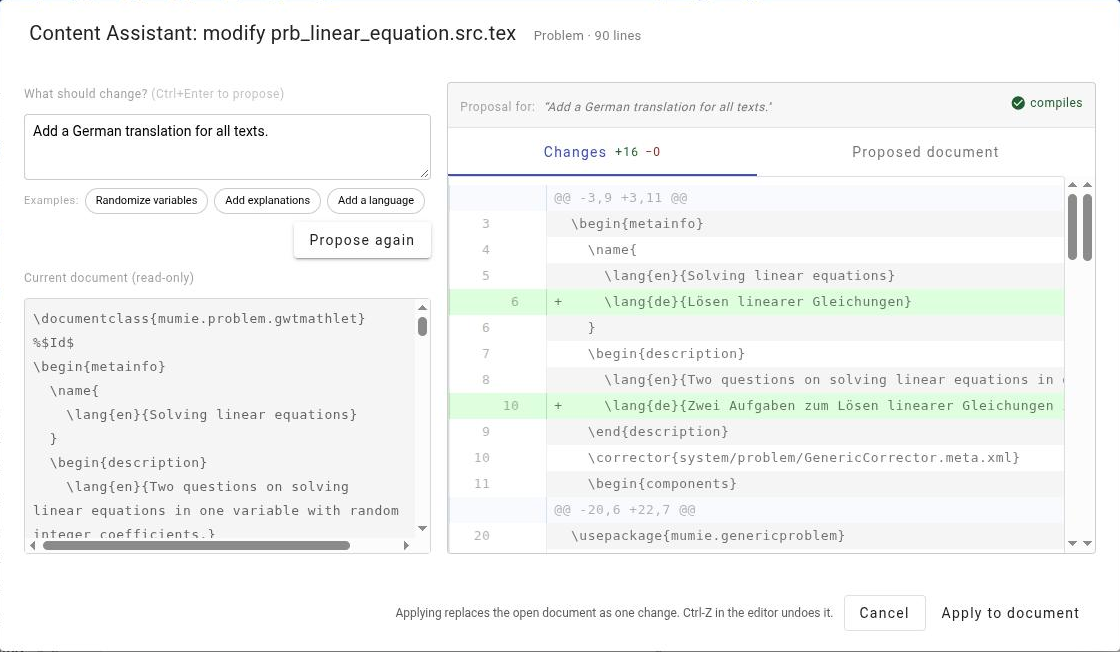
Task: Click the +16 additions count
Action: coord(626,152)
